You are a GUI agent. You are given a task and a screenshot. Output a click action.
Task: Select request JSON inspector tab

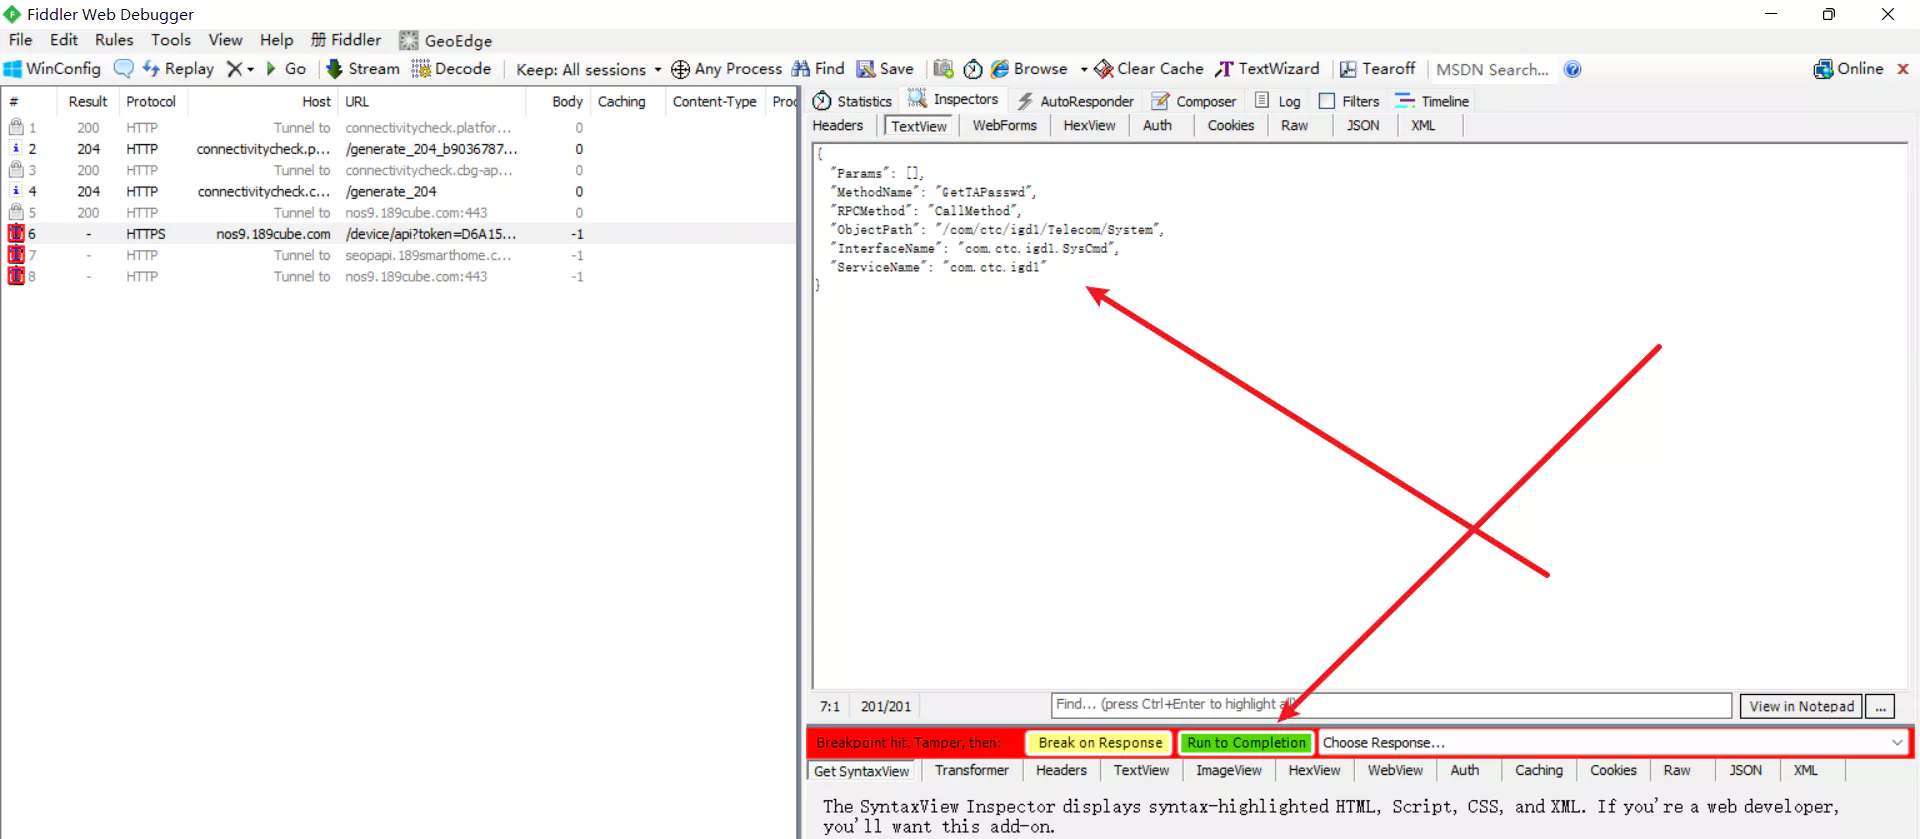(1363, 125)
